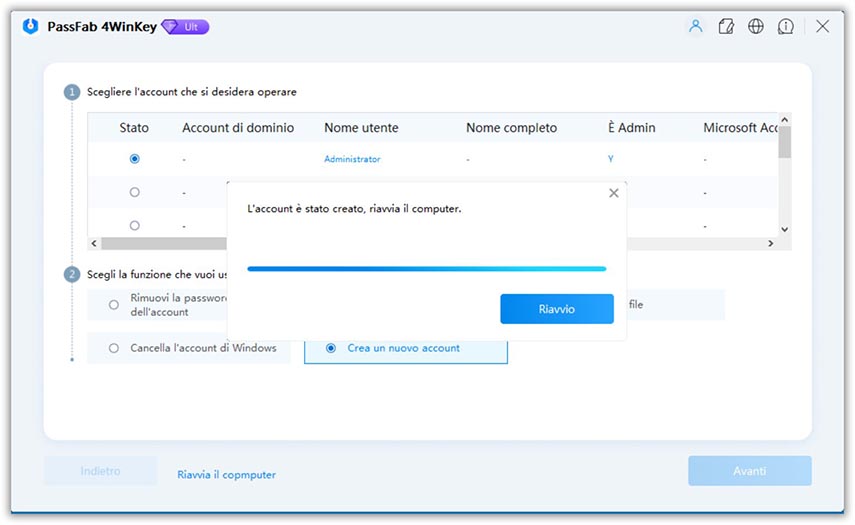The width and height of the screenshot is (855, 525).
Task: Choose 'Cancella l'account di Windows' option
Action: point(114,348)
